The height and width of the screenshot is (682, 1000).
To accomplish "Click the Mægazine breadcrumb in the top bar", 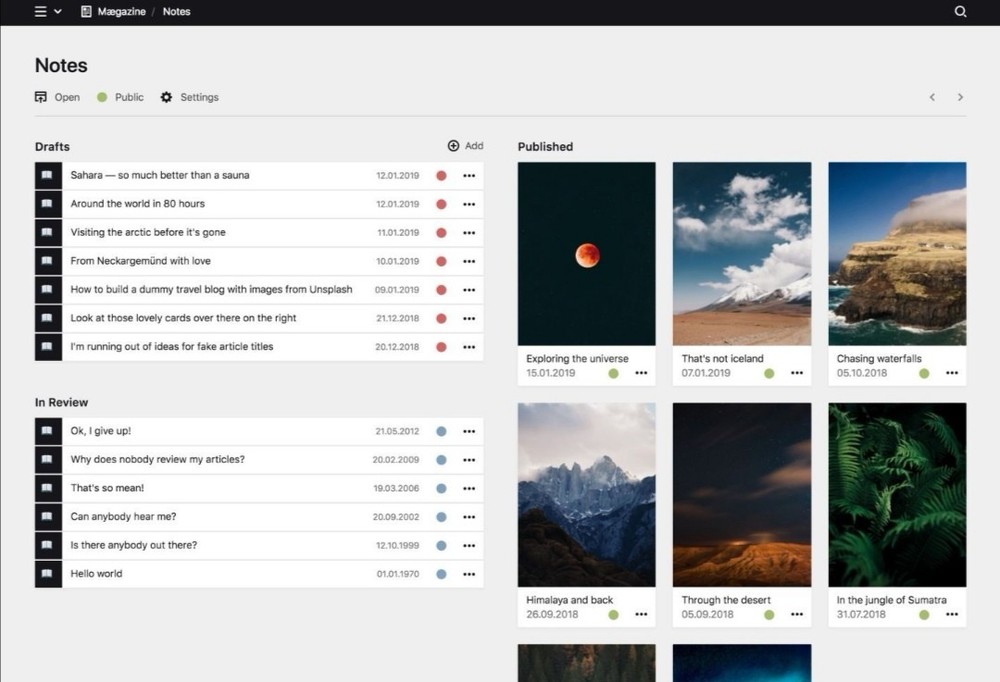I will pos(119,12).
